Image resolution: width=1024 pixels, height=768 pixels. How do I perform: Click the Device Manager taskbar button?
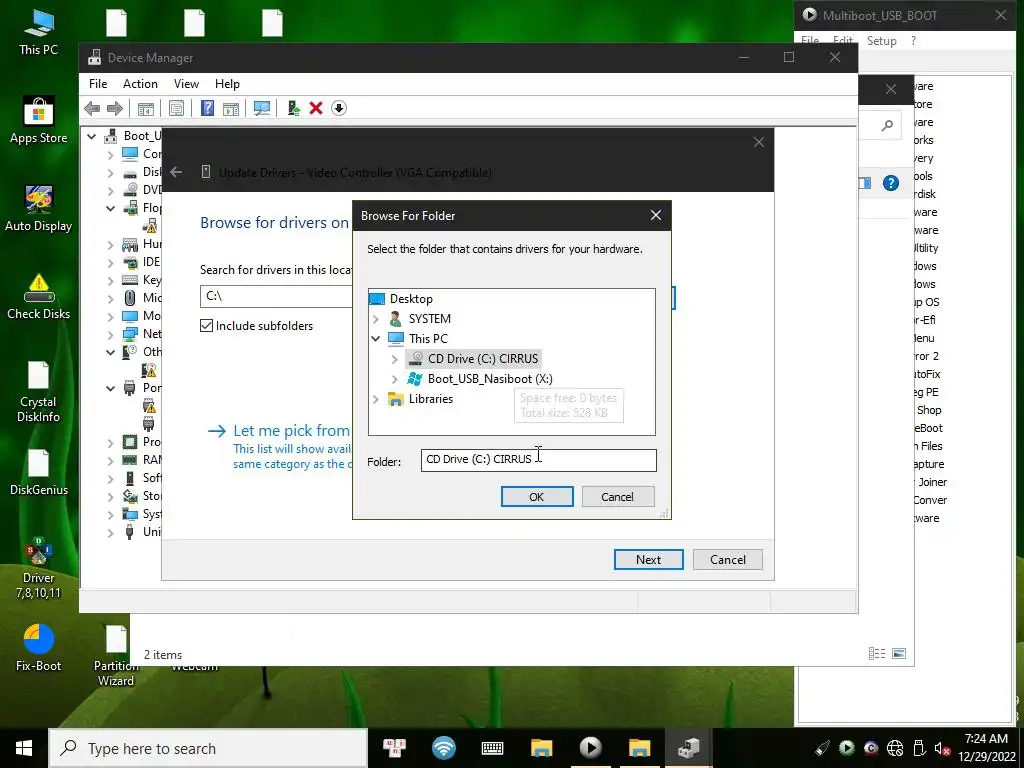tap(688, 748)
